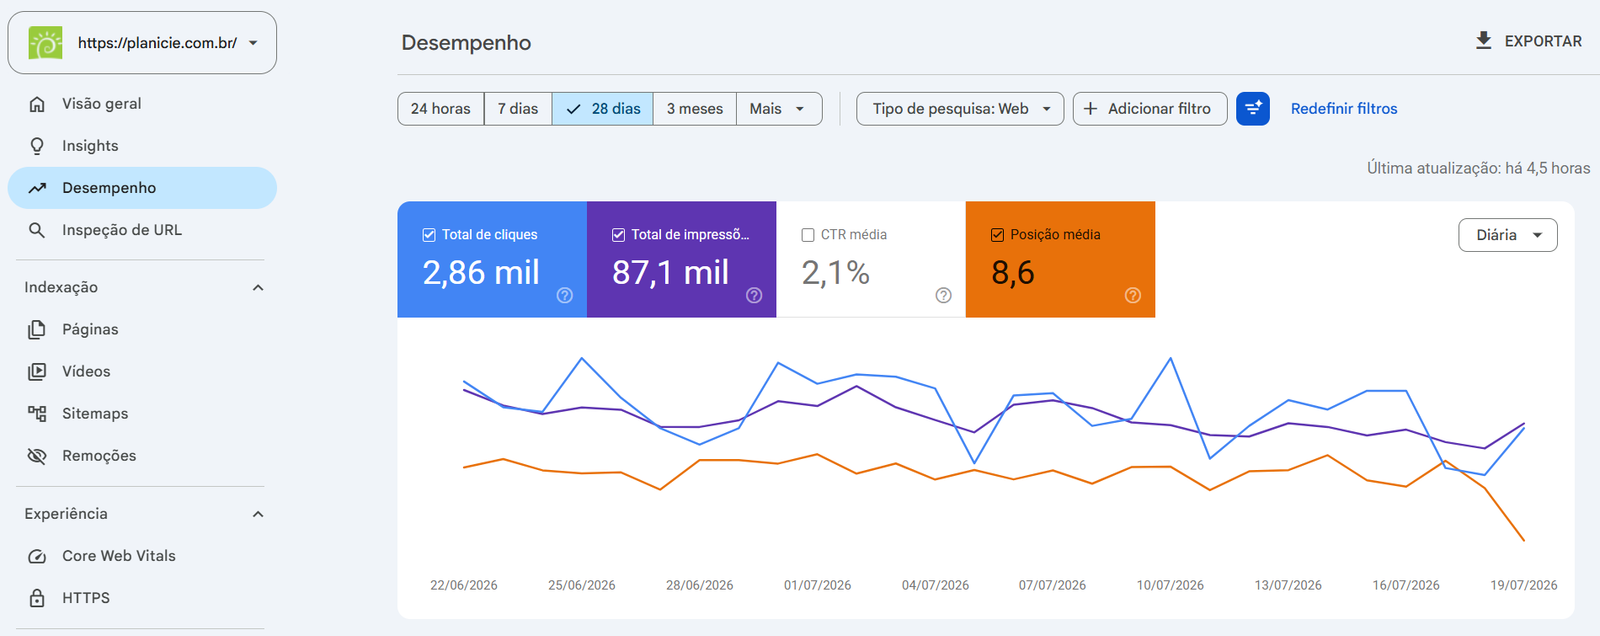Click the 10/07/2026 axis date label
The width and height of the screenshot is (1600, 636).
pyautogui.click(x=1170, y=585)
